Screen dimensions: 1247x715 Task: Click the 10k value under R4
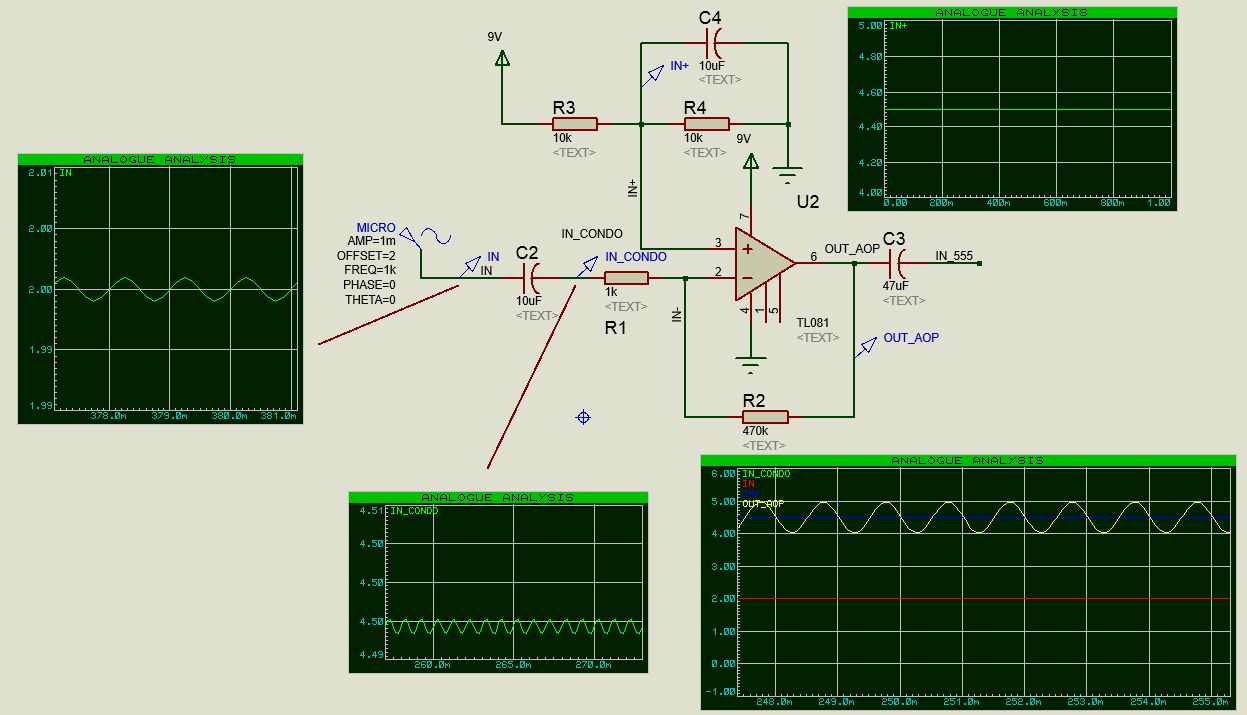pyautogui.click(x=694, y=138)
